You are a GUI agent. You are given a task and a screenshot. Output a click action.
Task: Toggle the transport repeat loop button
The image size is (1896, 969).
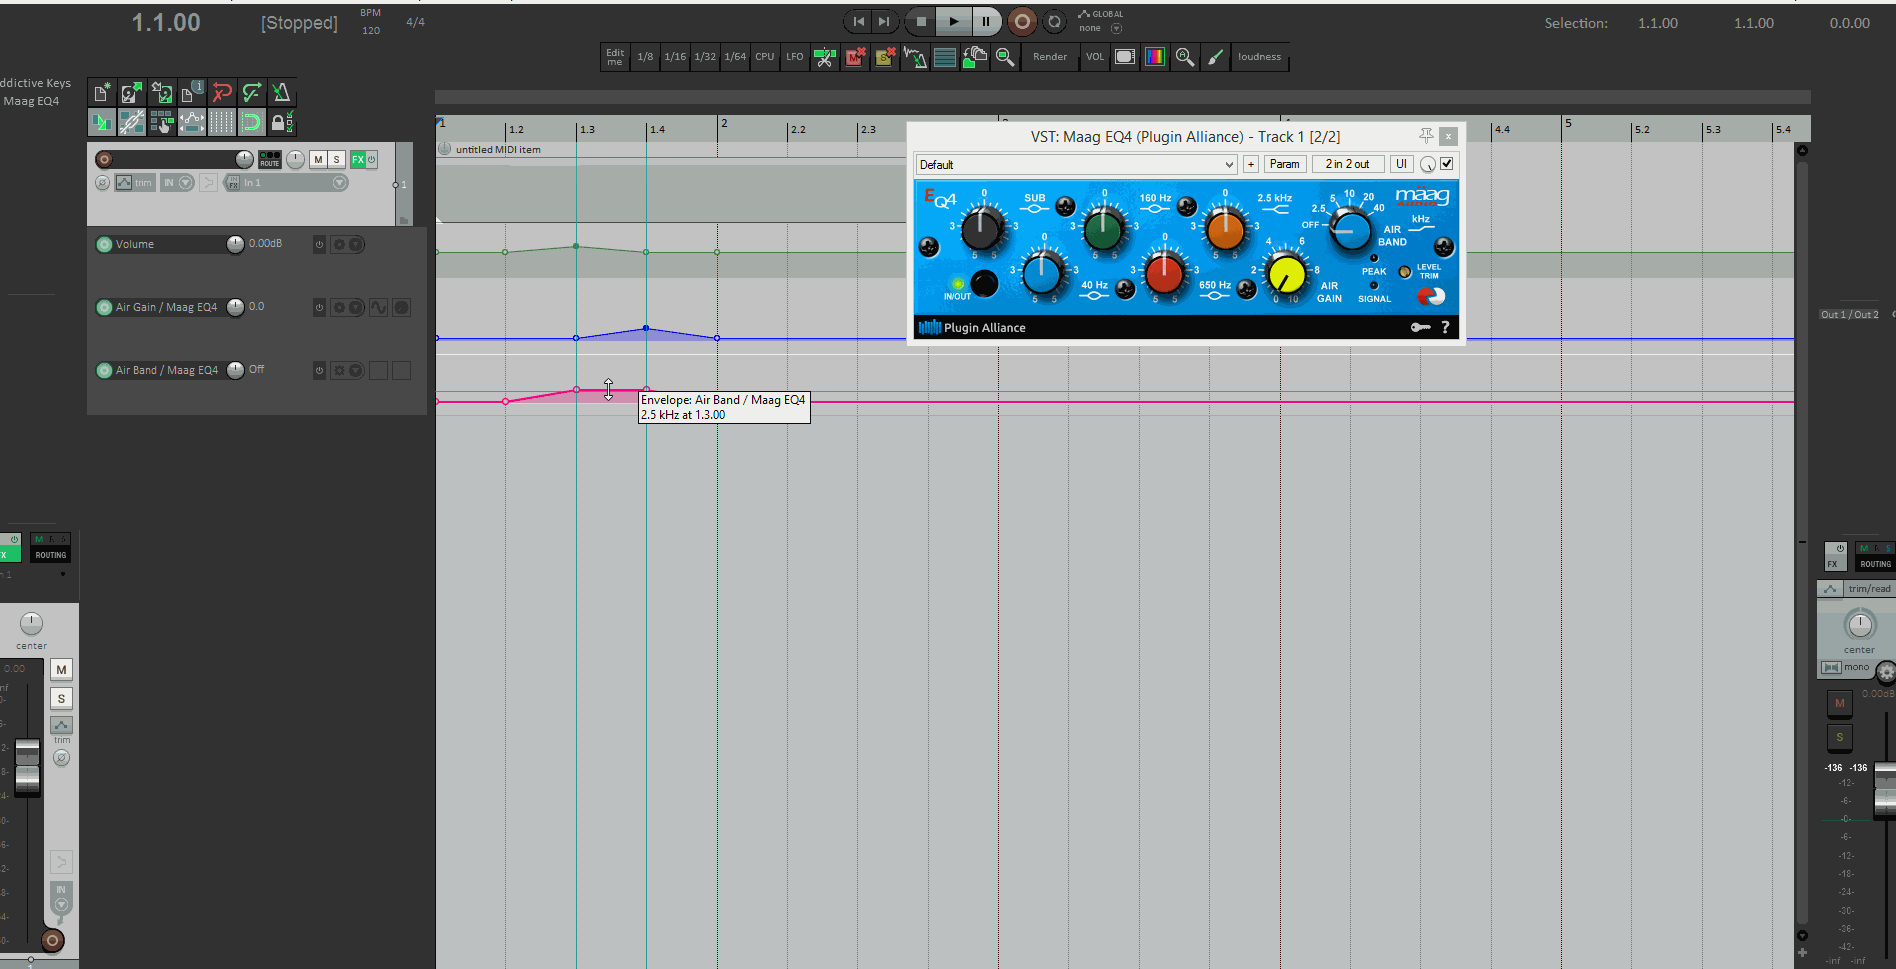(x=1054, y=21)
